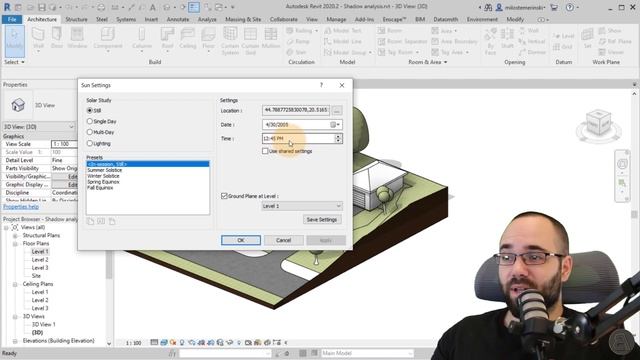Open the Level 1 ground plane dropdown
This screenshot has width=640, height=360.
pyautogui.click(x=302, y=206)
